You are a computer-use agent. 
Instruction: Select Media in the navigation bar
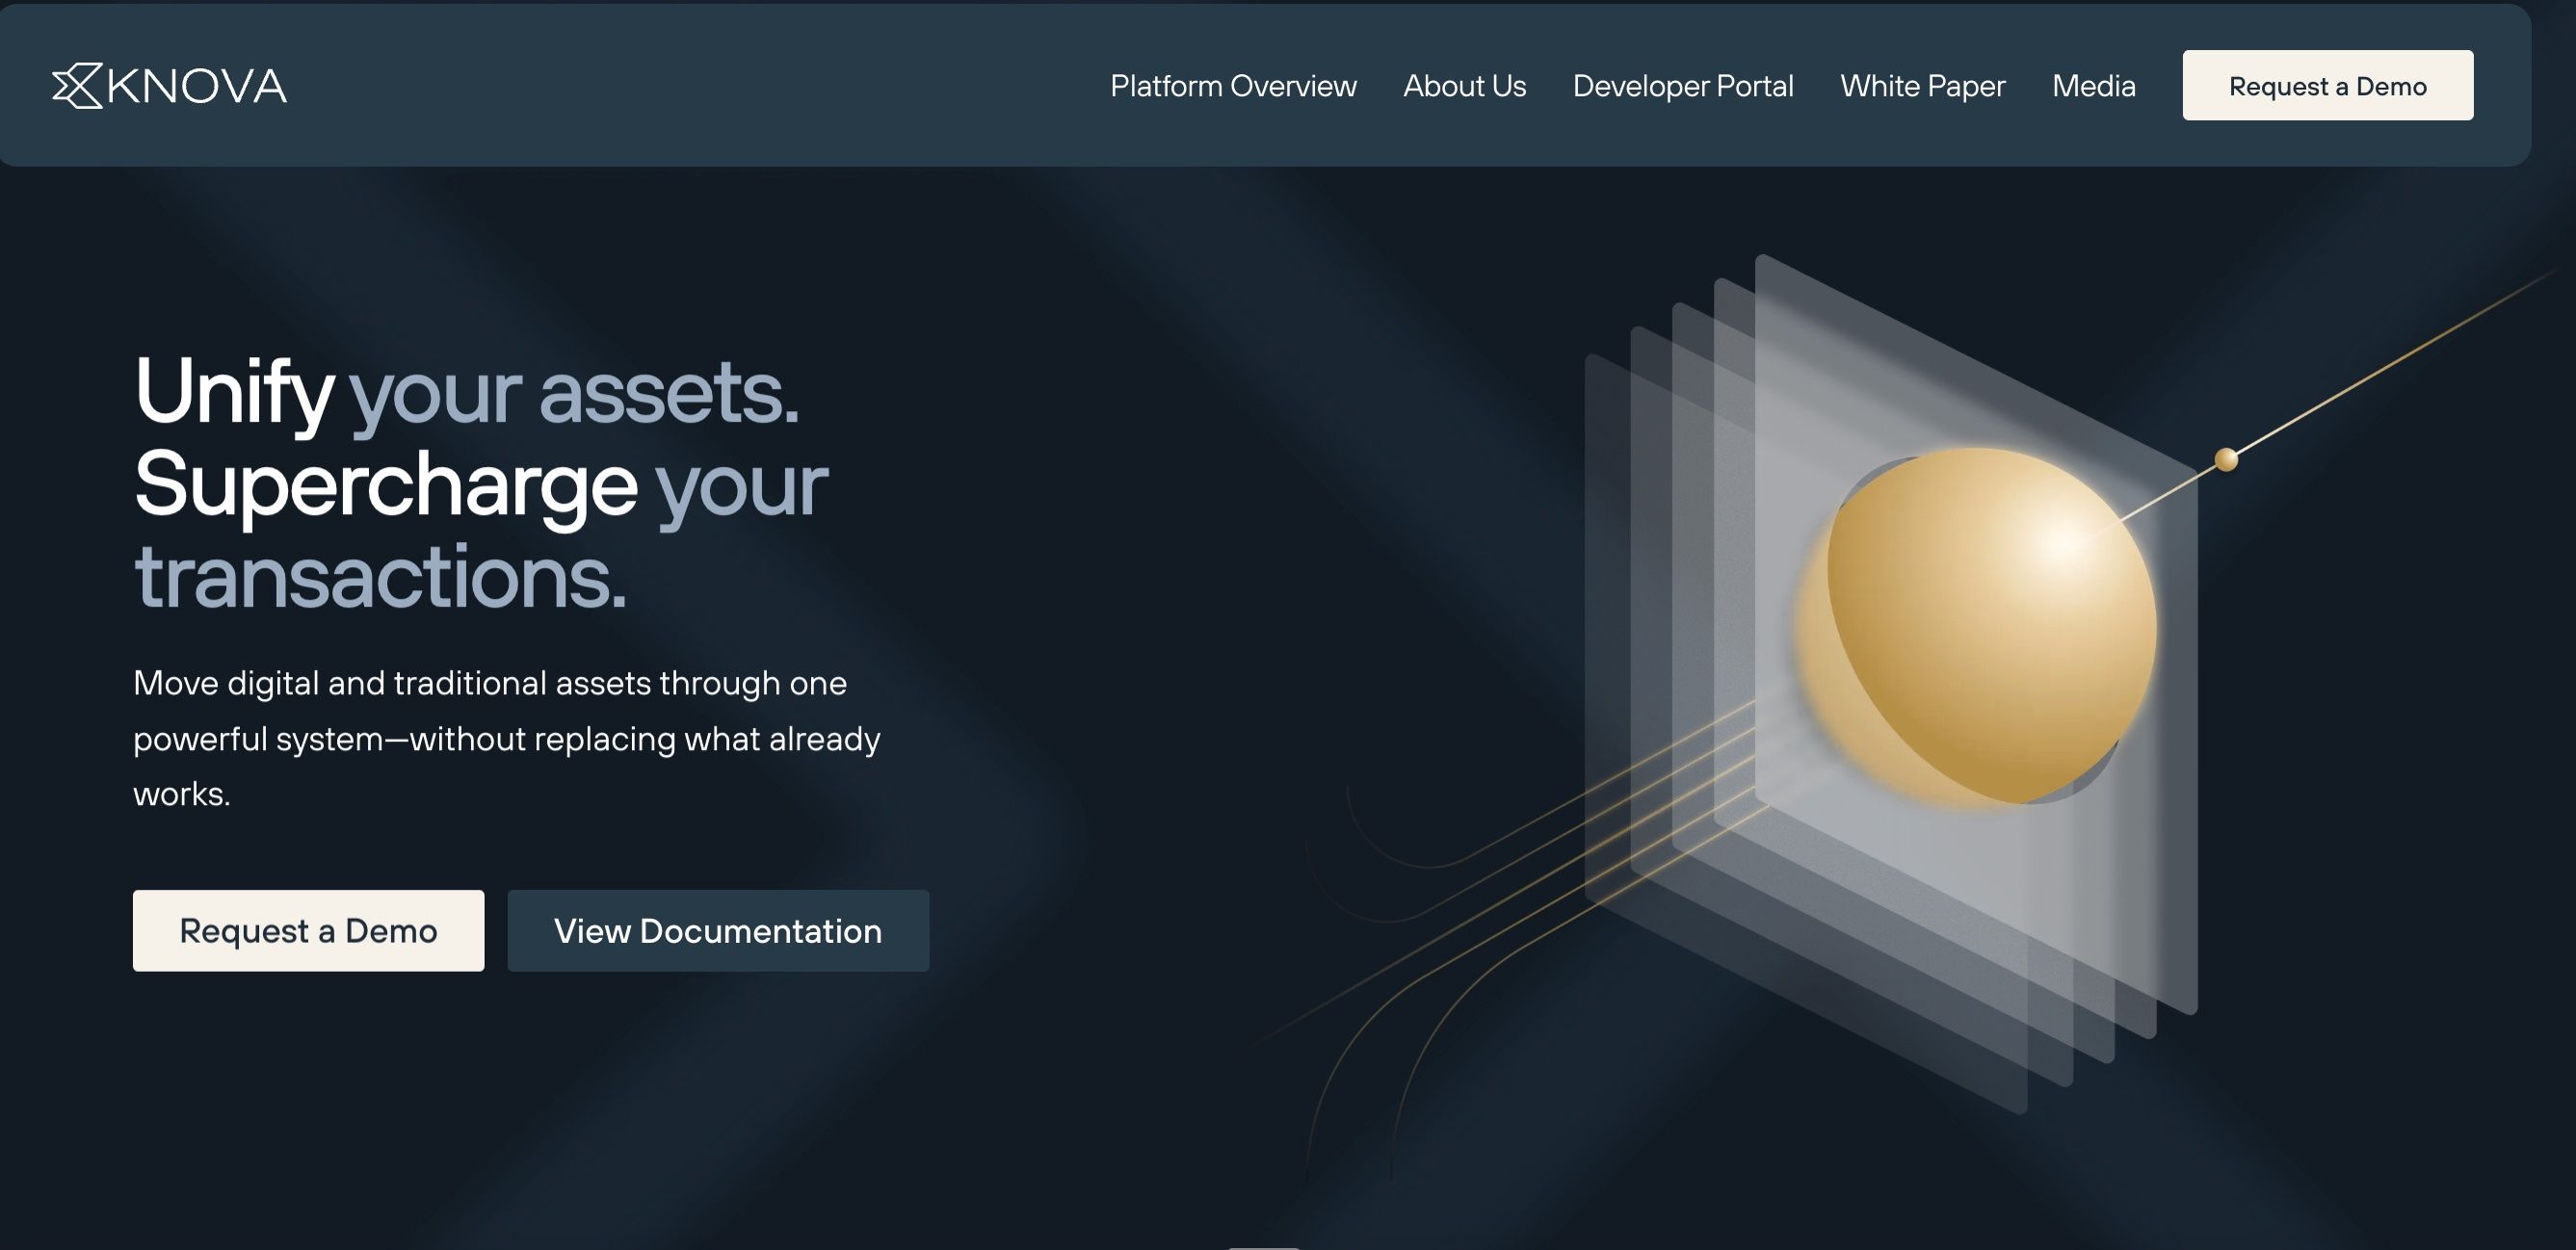pos(2094,86)
